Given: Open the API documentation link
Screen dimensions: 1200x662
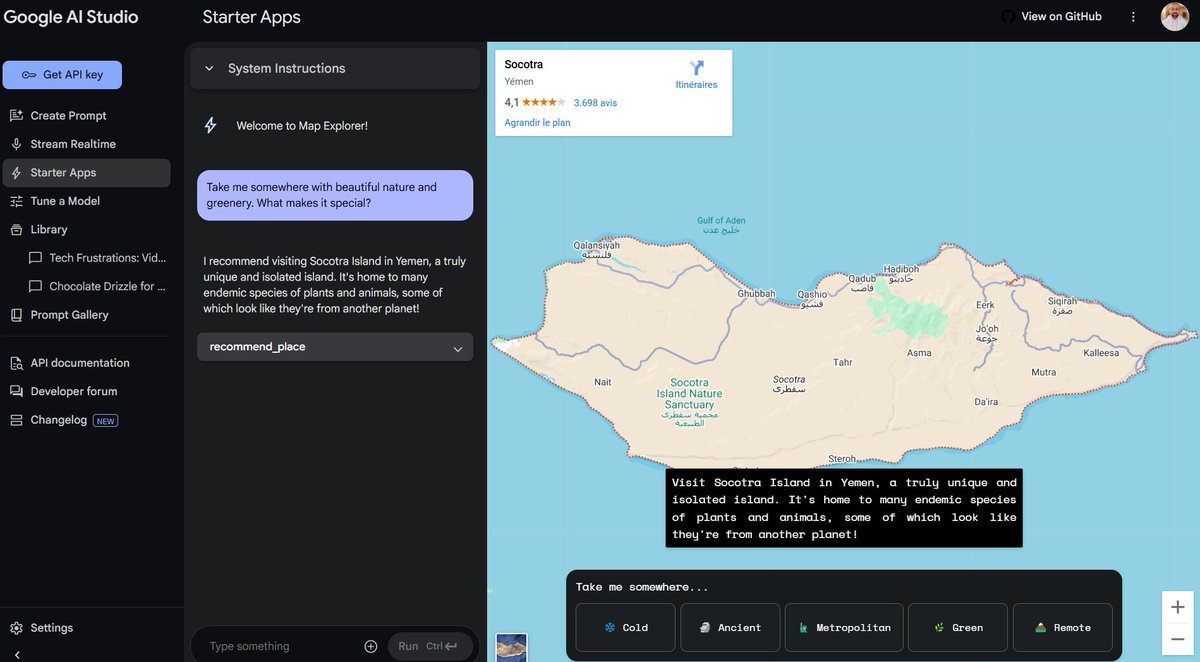Looking at the screenshot, I should 80,363.
